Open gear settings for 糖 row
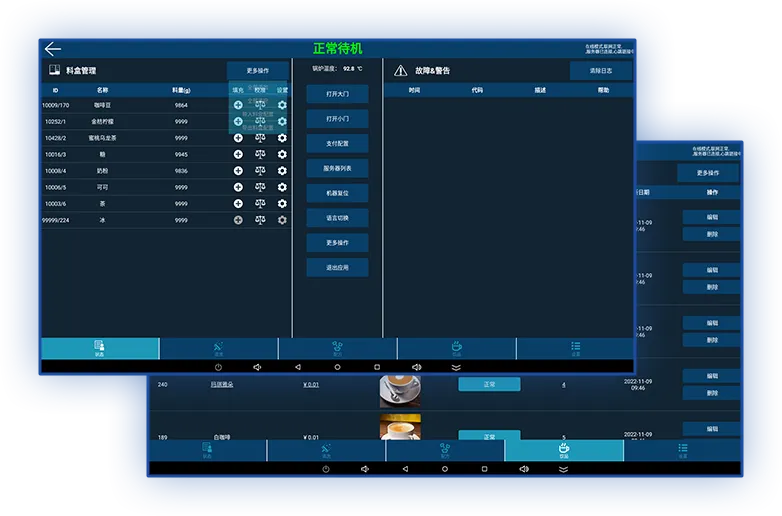 [282, 155]
